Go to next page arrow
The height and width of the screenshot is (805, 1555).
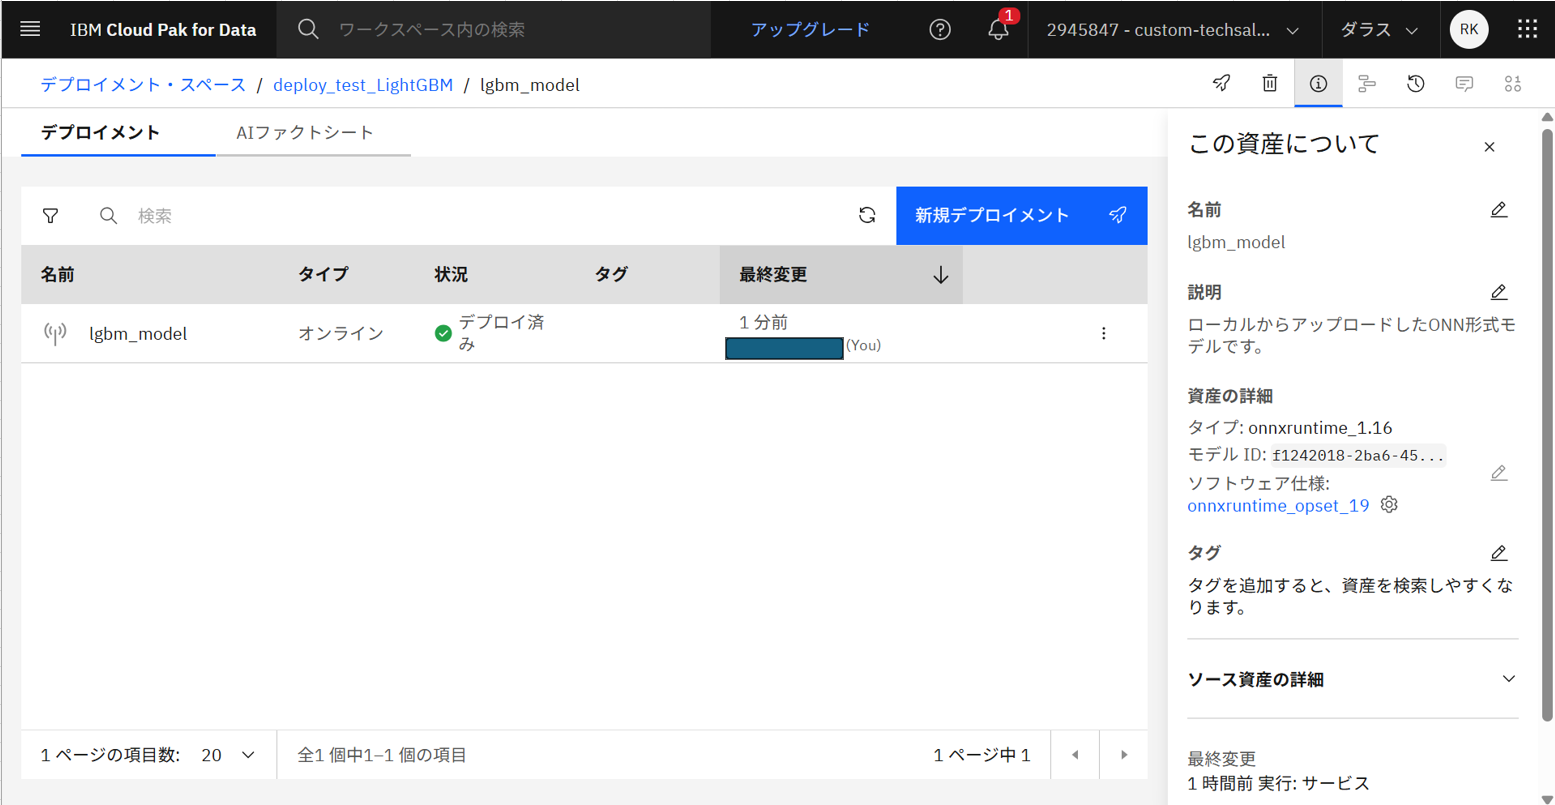coord(1124,755)
